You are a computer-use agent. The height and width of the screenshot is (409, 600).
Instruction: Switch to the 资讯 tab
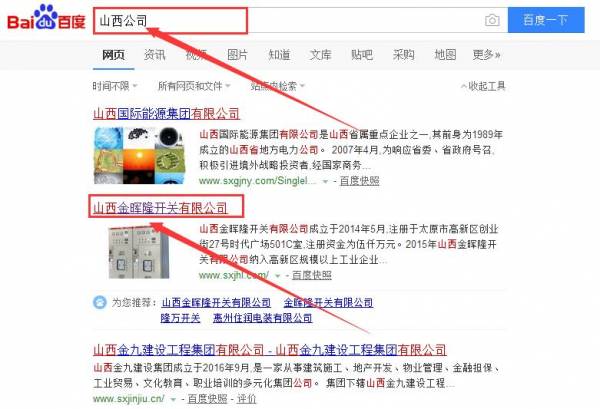pyautogui.click(x=155, y=55)
